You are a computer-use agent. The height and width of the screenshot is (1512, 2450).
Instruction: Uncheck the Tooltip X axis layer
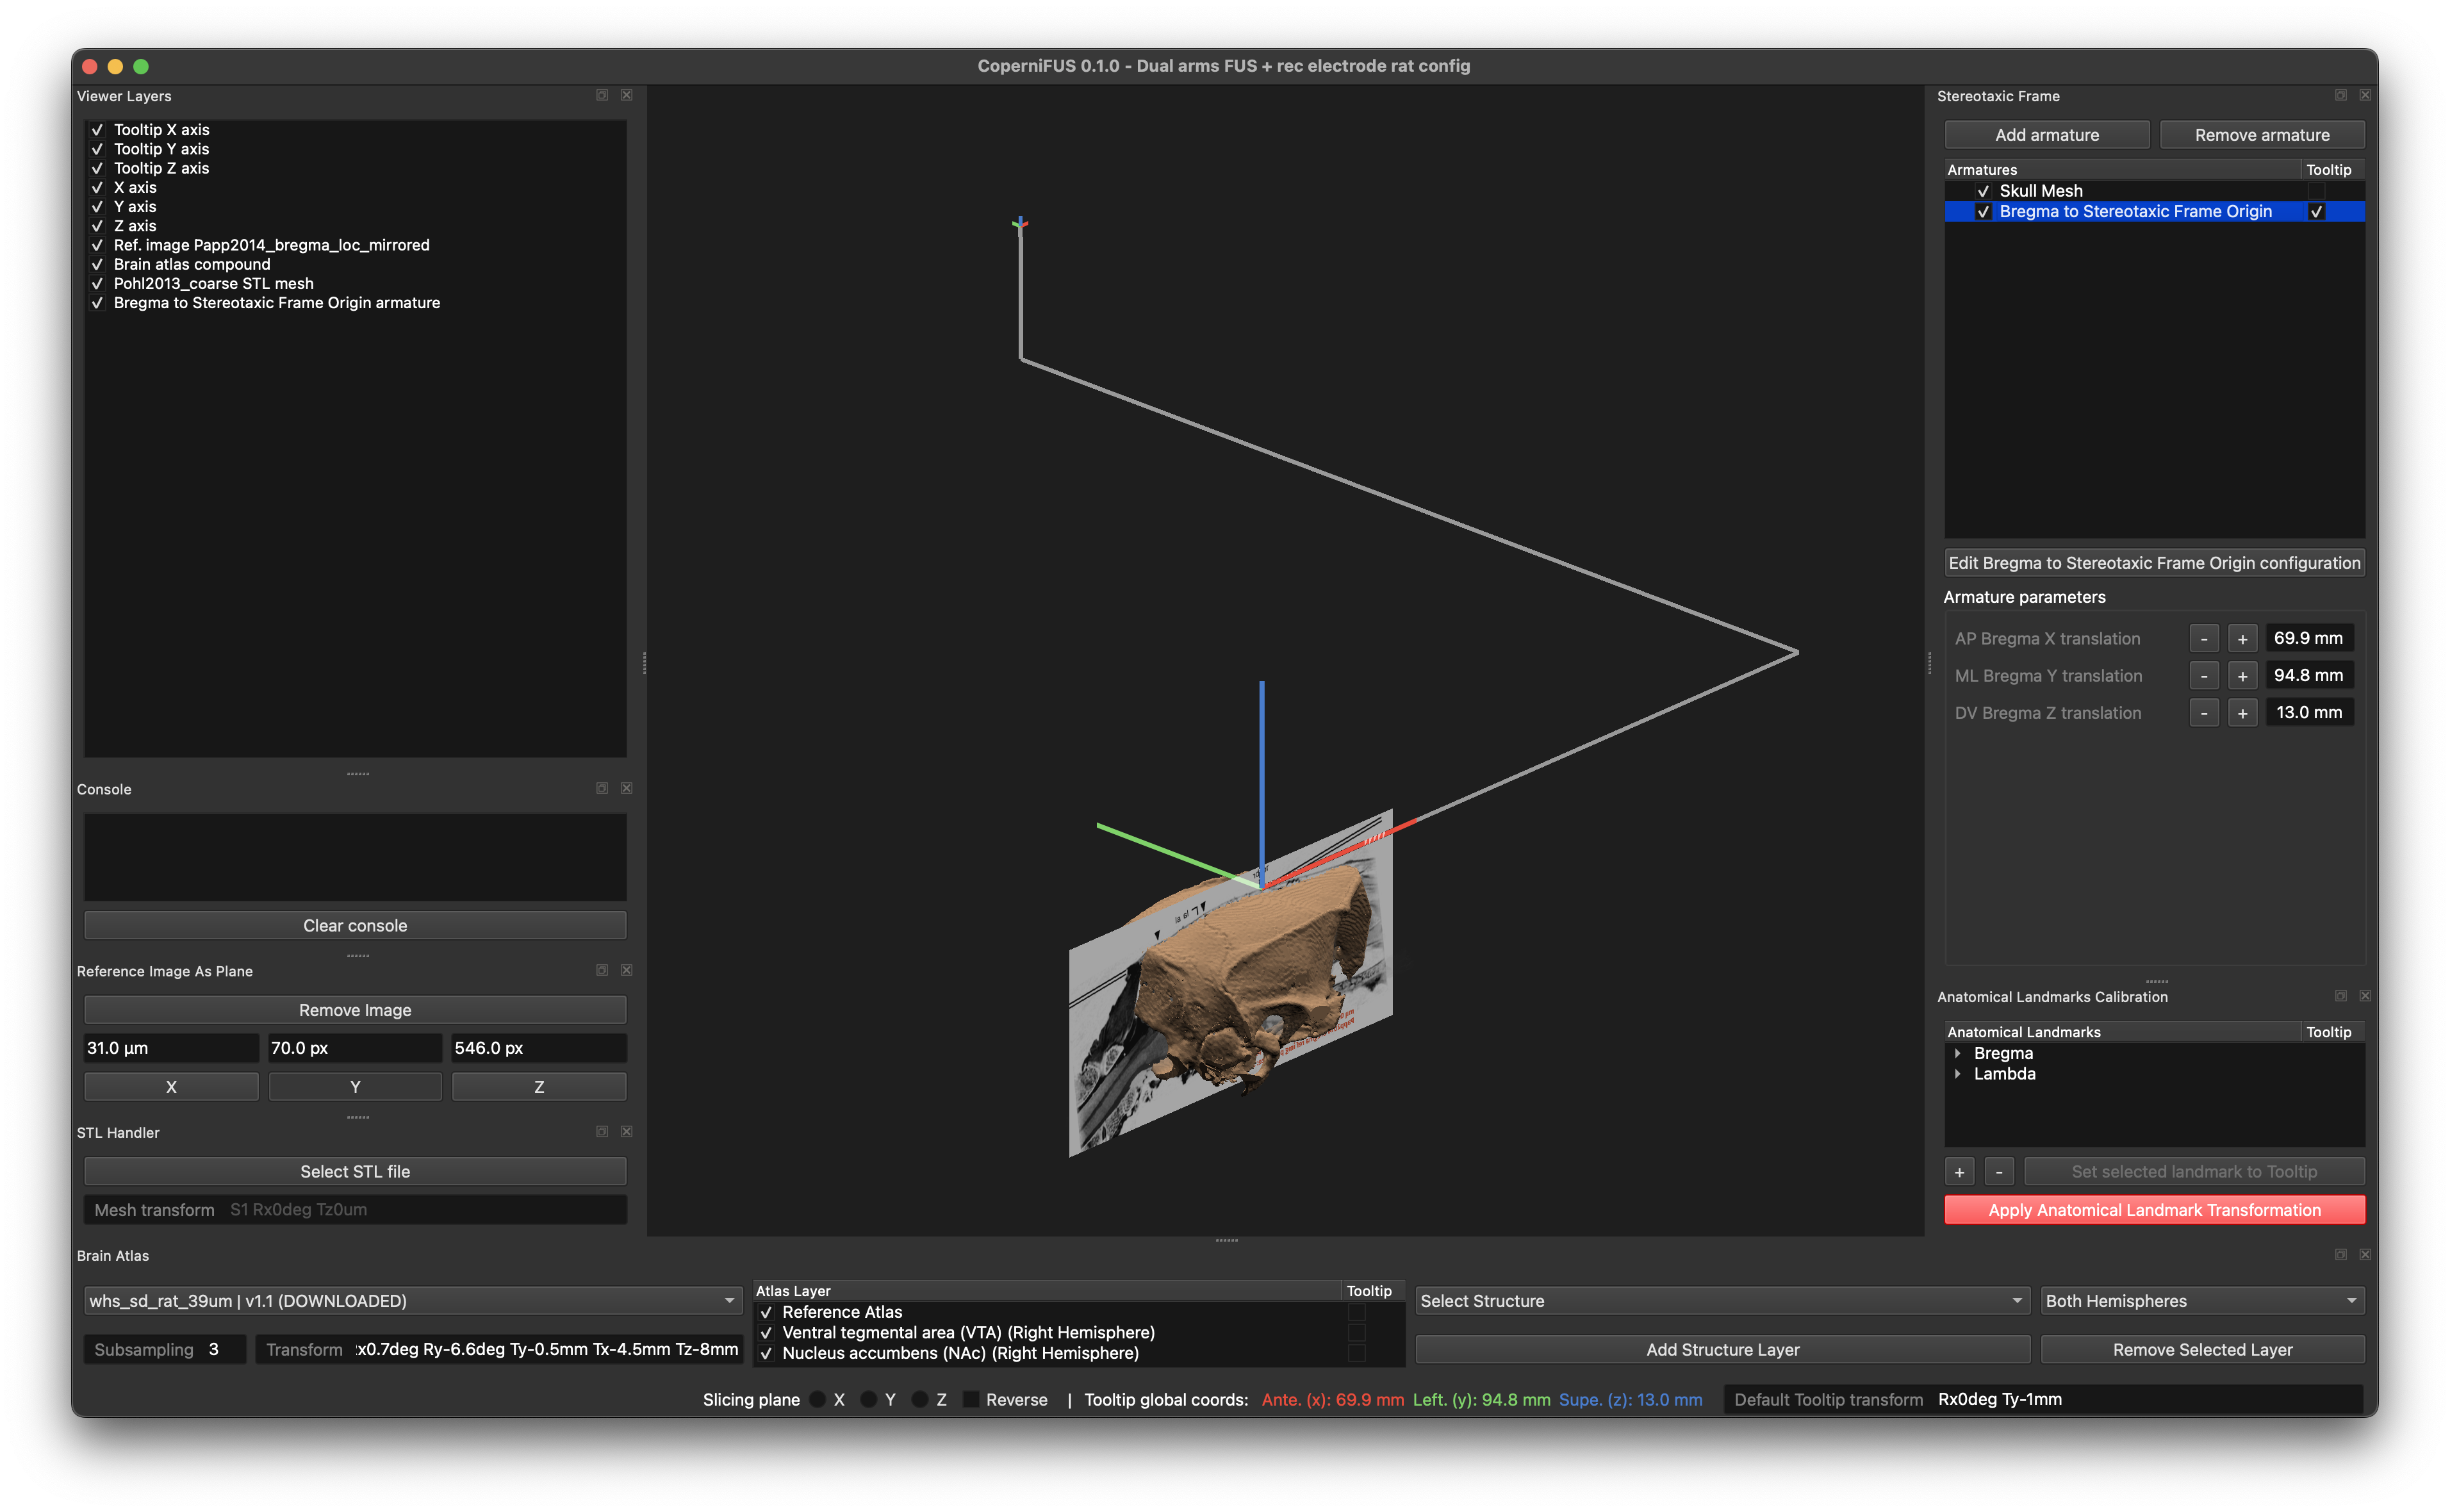[x=97, y=130]
